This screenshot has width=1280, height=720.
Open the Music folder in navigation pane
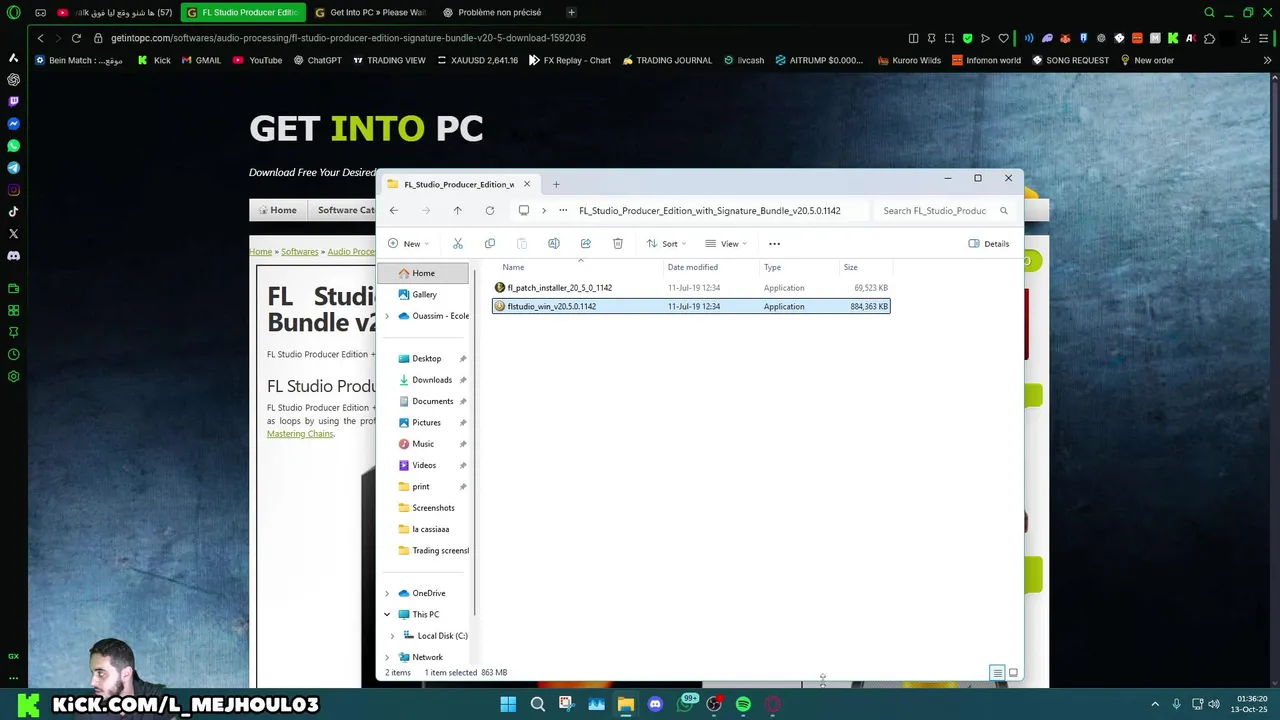pyautogui.click(x=423, y=444)
